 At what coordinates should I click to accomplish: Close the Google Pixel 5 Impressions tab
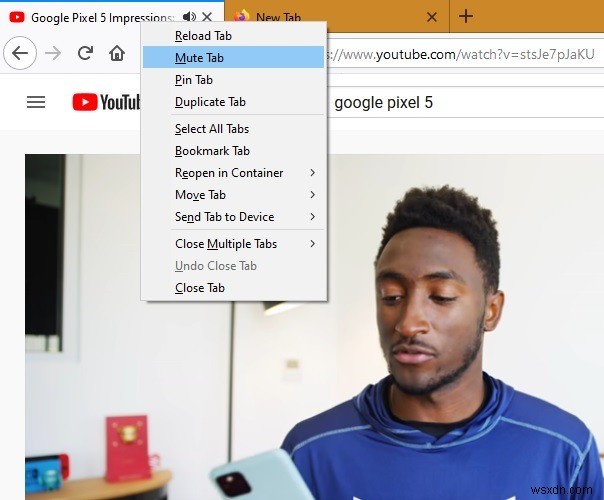(x=207, y=17)
